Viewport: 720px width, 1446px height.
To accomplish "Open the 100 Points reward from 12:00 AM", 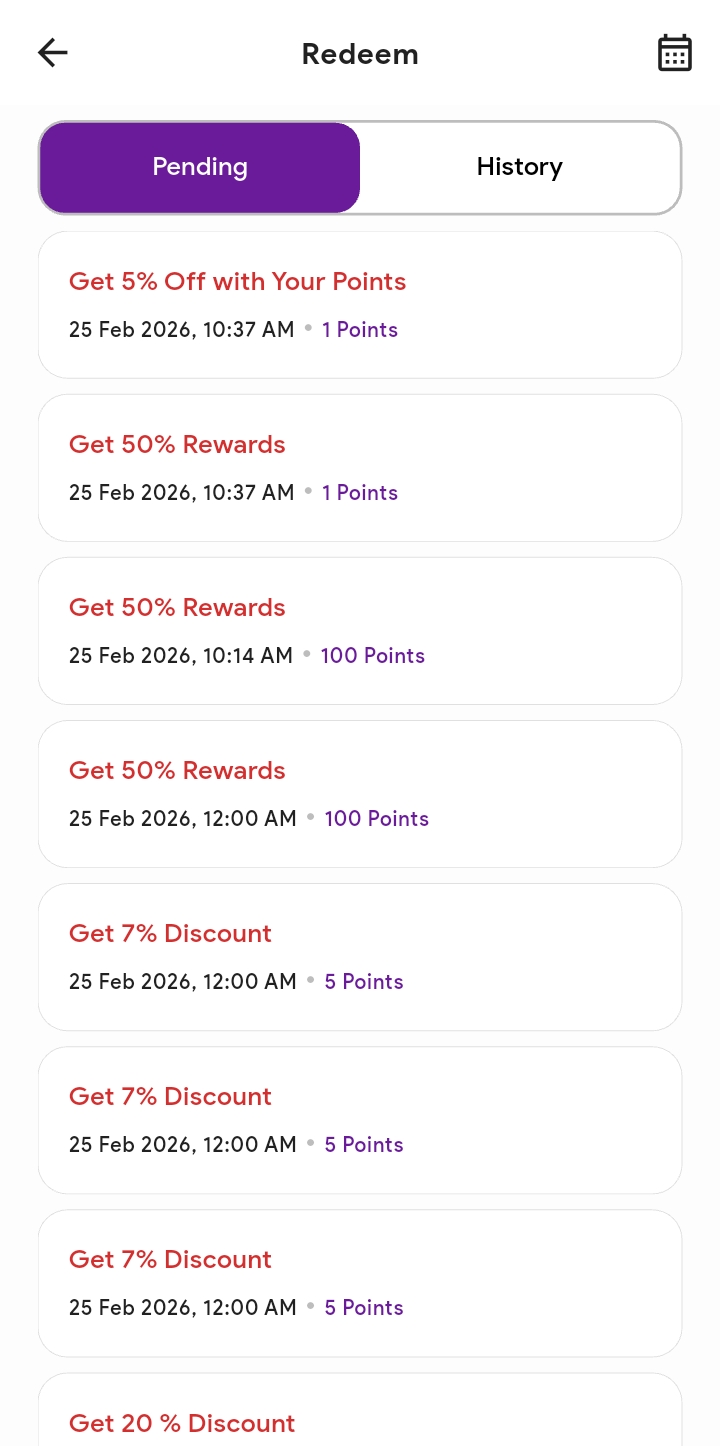I will click(x=360, y=794).
